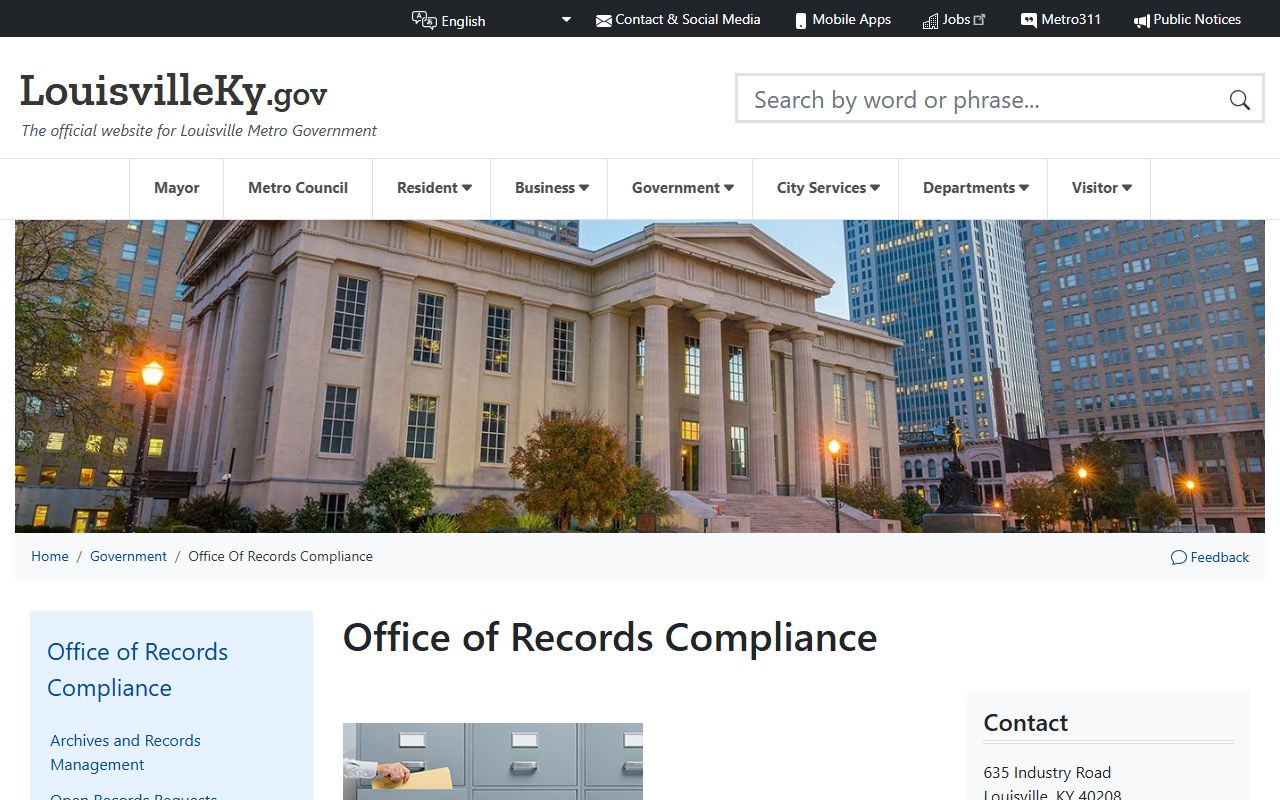
Task: Open the Jobs link
Action: pos(956,19)
